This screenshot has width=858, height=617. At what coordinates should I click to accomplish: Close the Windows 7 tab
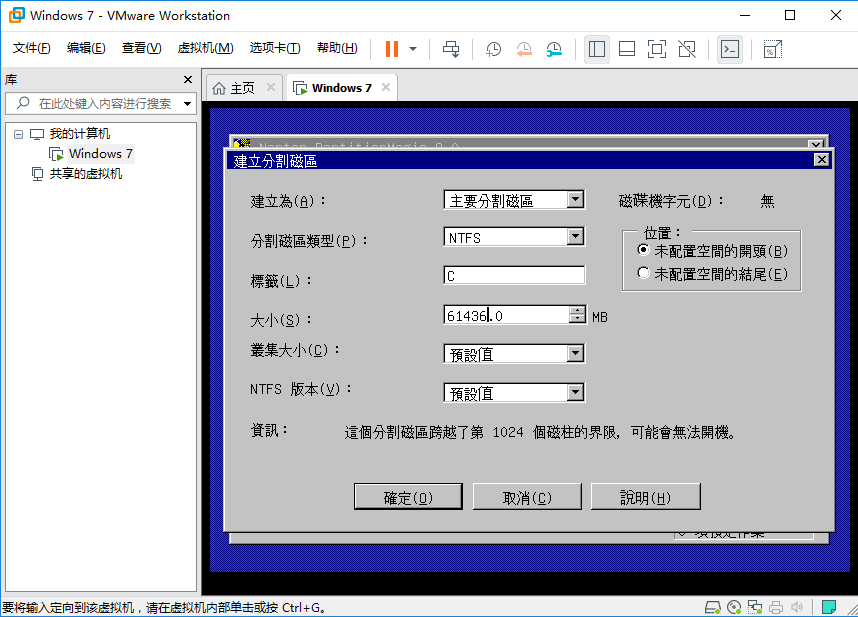click(x=386, y=88)
